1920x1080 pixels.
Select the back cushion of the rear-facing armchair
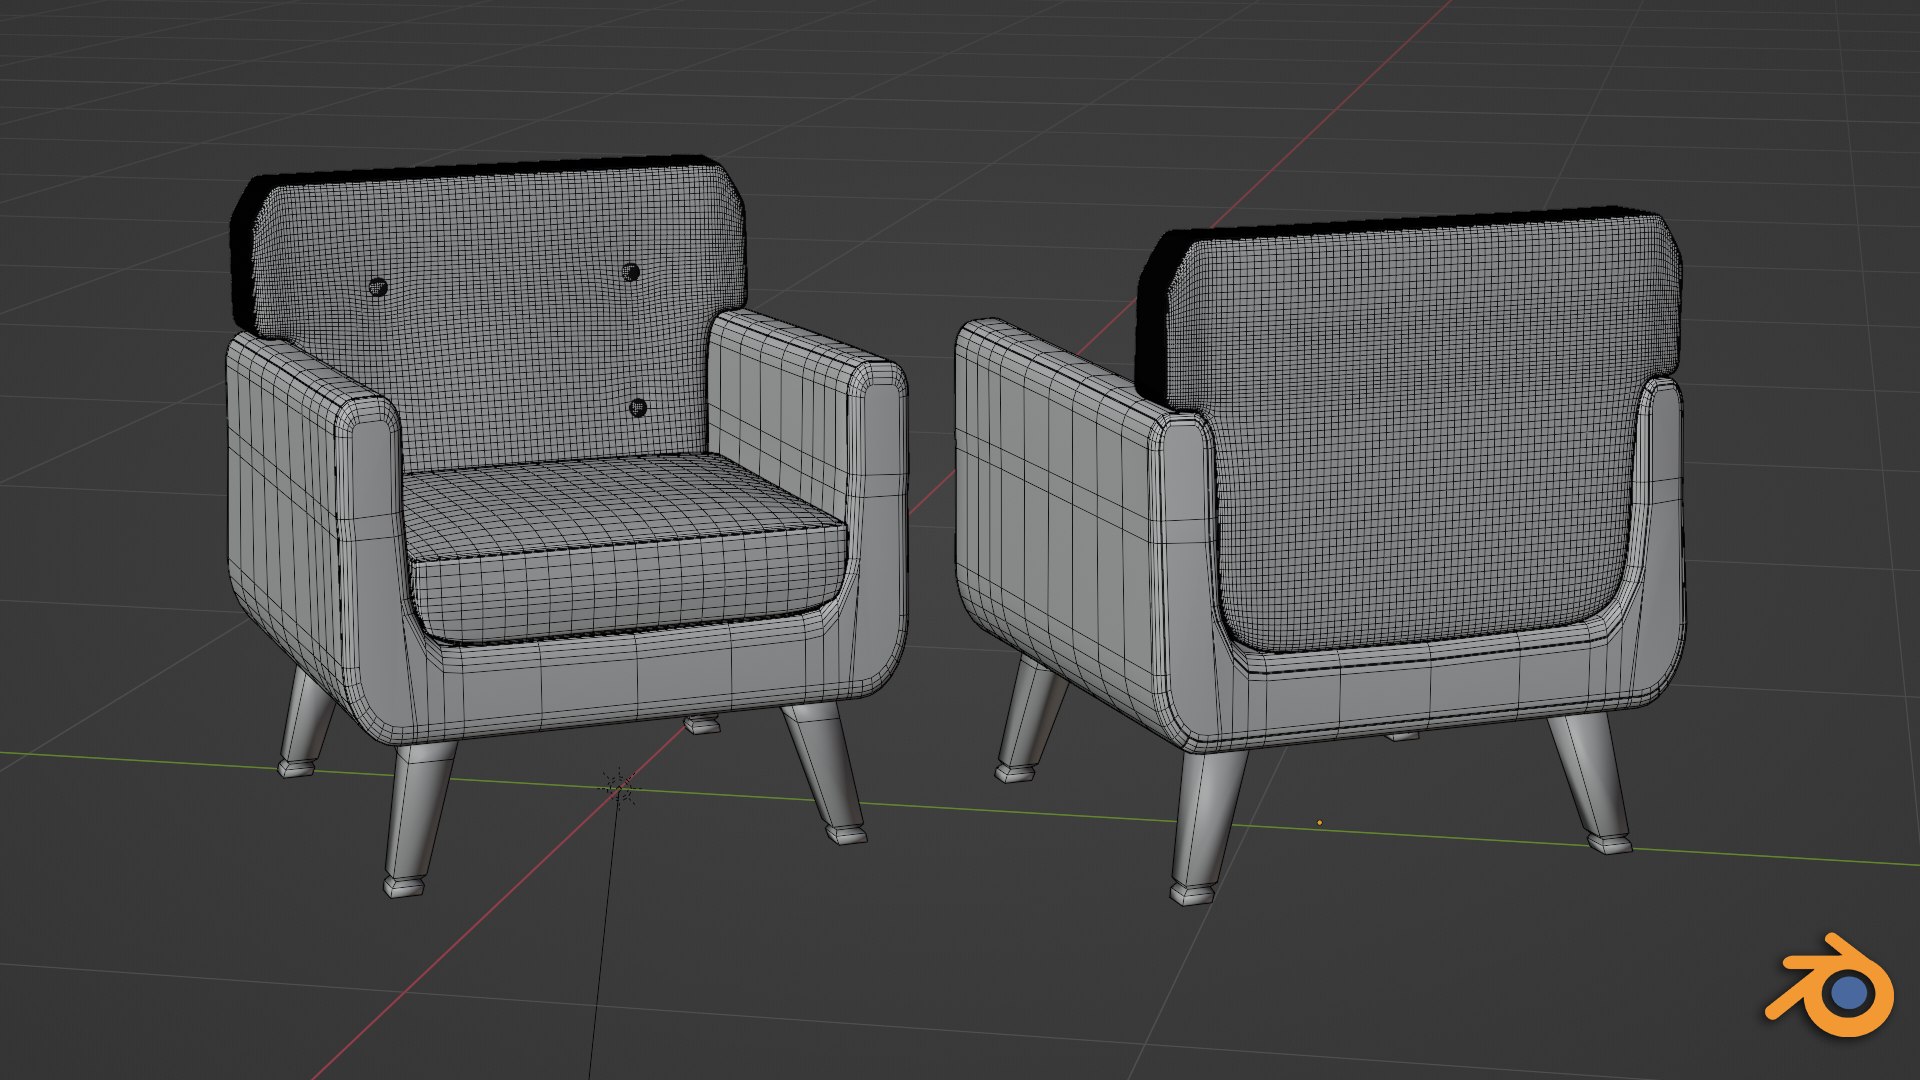point(1420,430)
